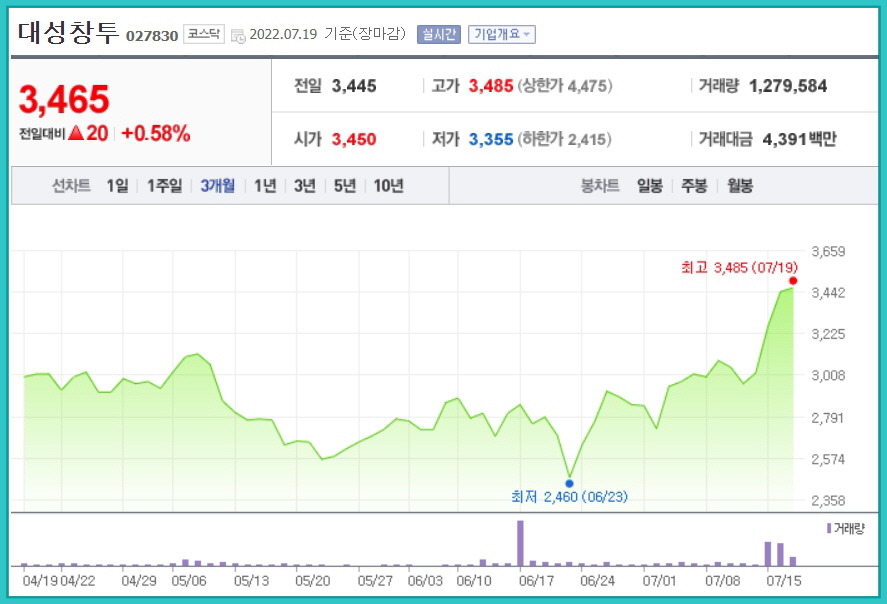The image size is (887, 604).
Task: Click the 거래량 legend swatch below the chart
Action: (829, 528)
